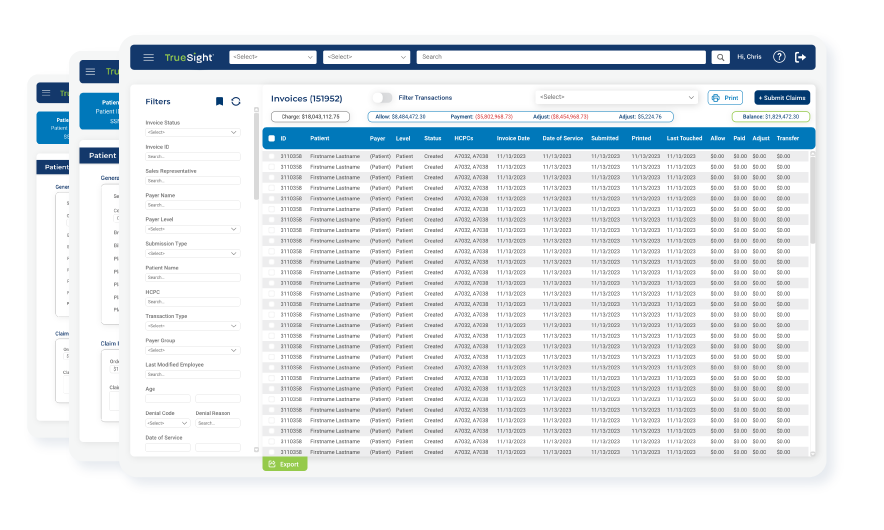The width and height of the screenshot is (884, 530).
Task: Open hamburger menu in rearmost background window
Action: (x=46, y=93)
